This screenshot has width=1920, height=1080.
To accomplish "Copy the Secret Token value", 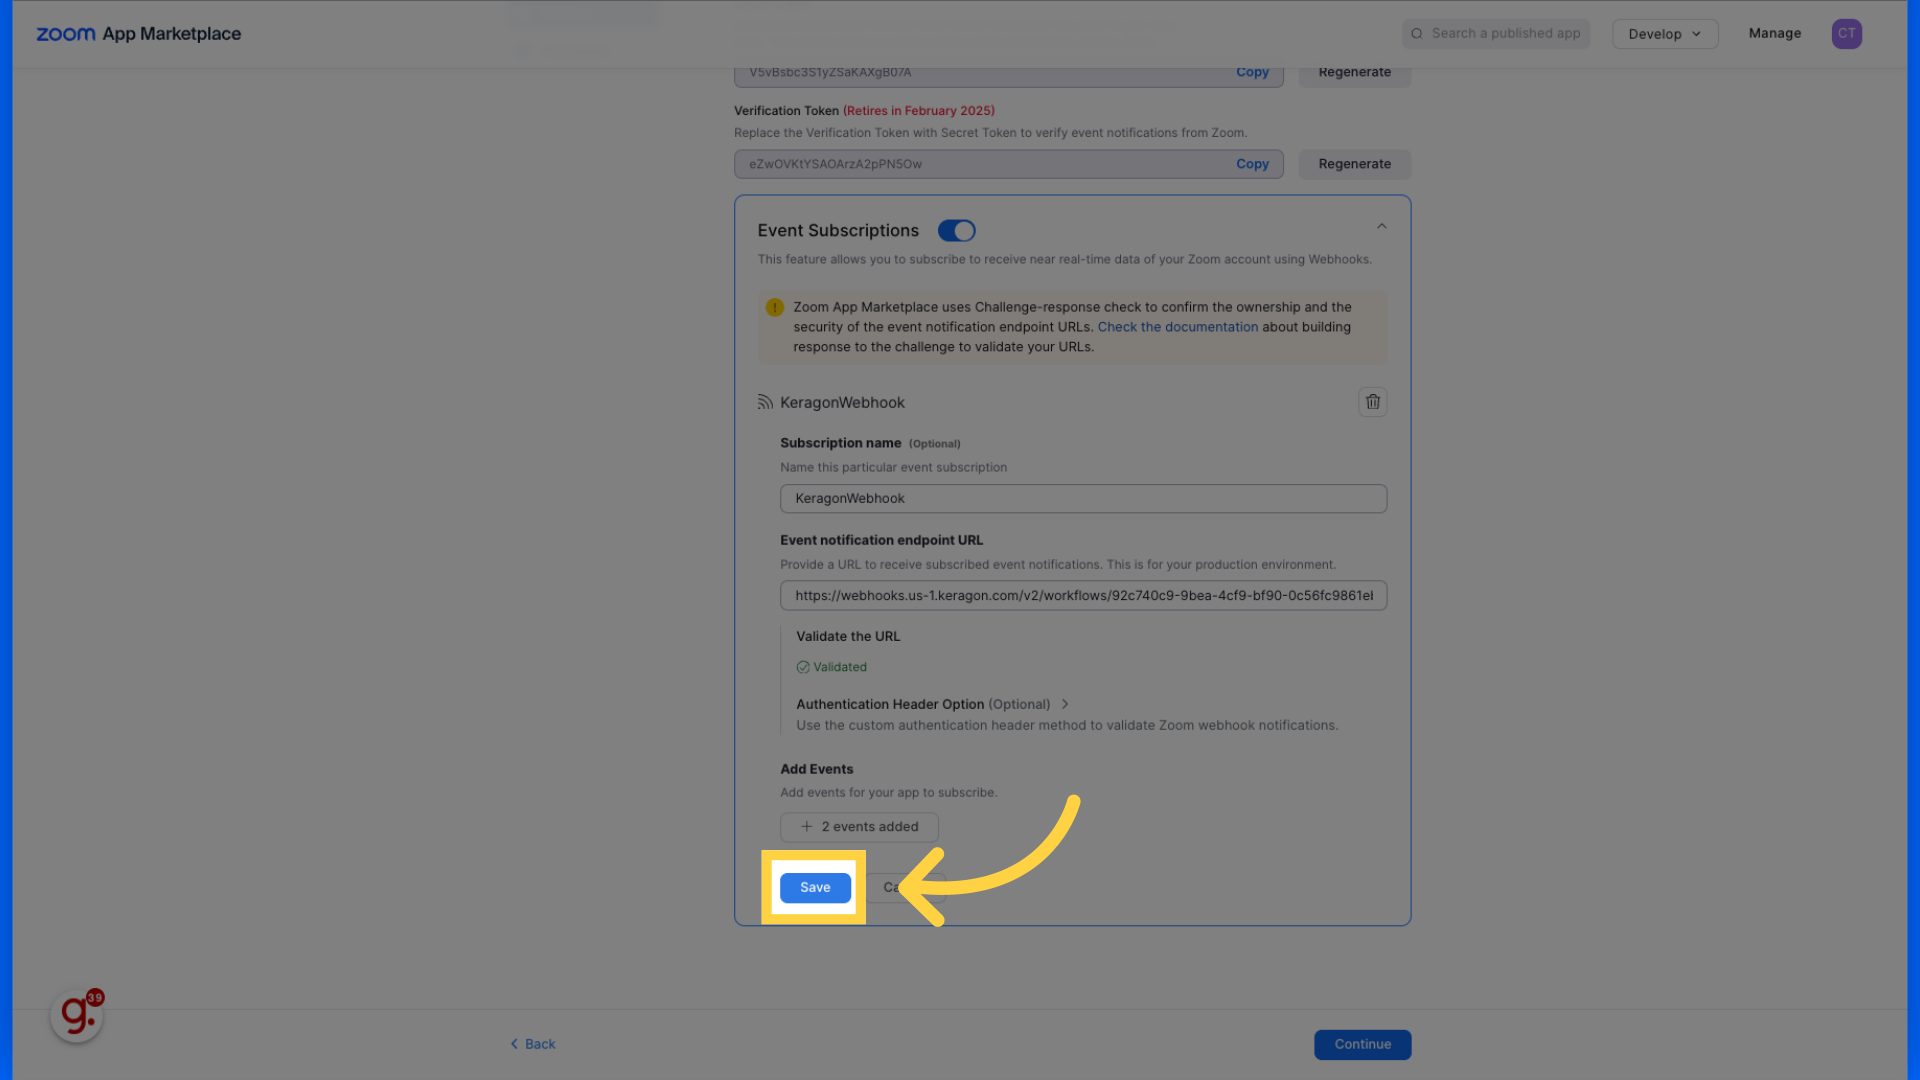I will (1252, 72).
